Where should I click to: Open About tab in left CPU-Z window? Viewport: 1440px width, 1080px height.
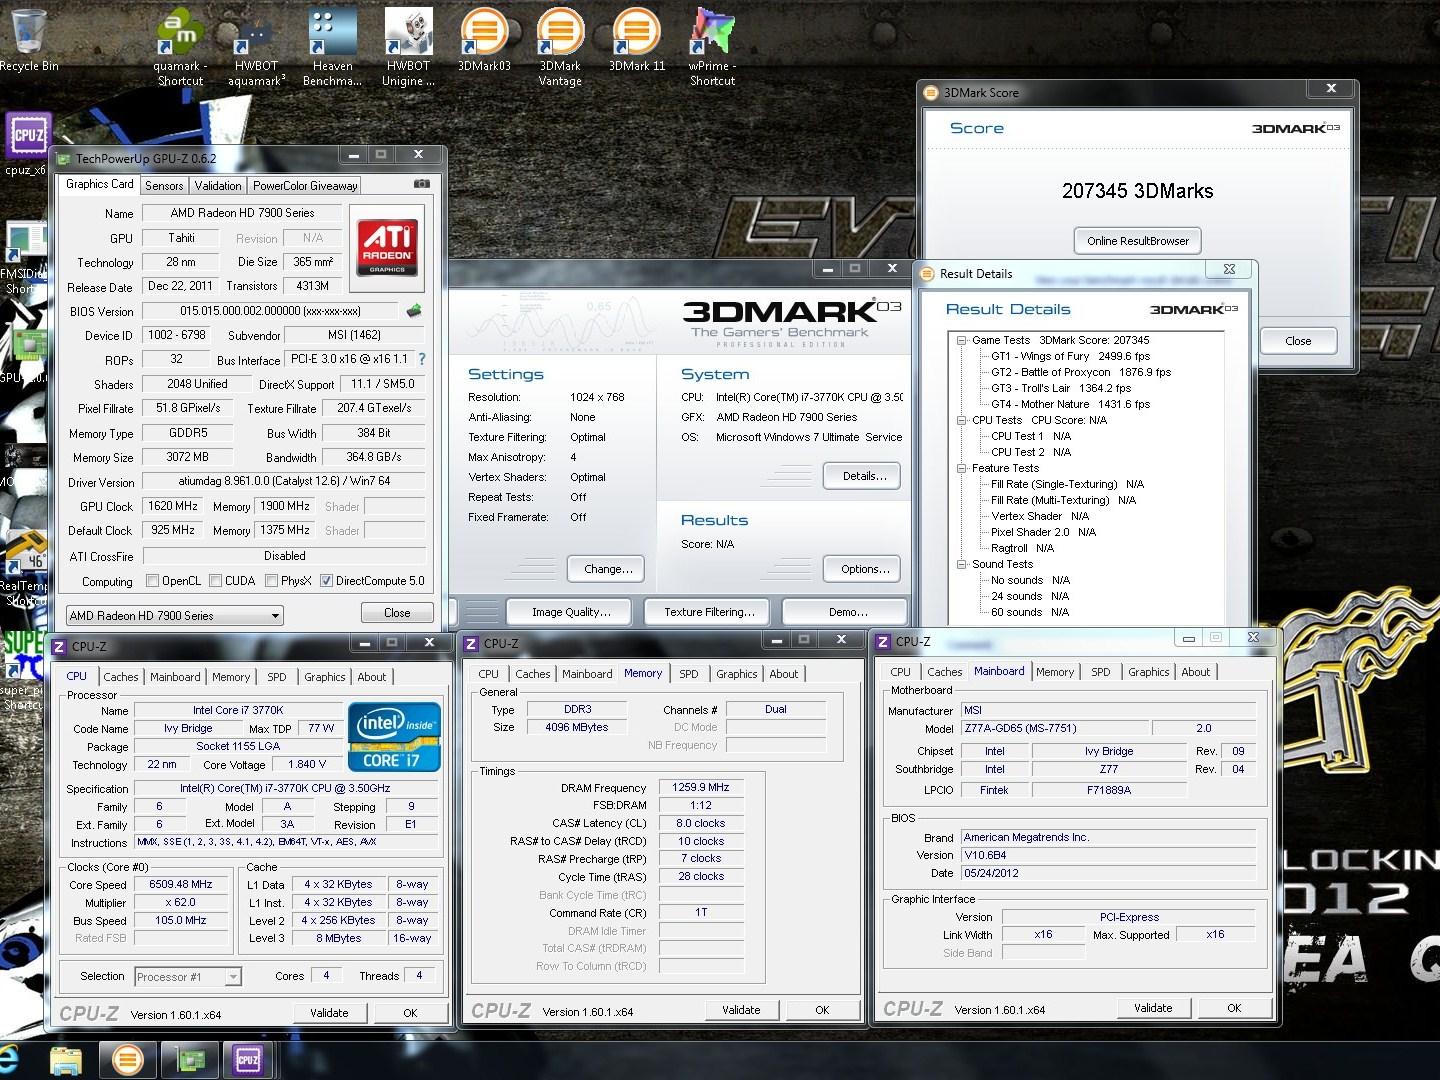click(x=372, y=677)
